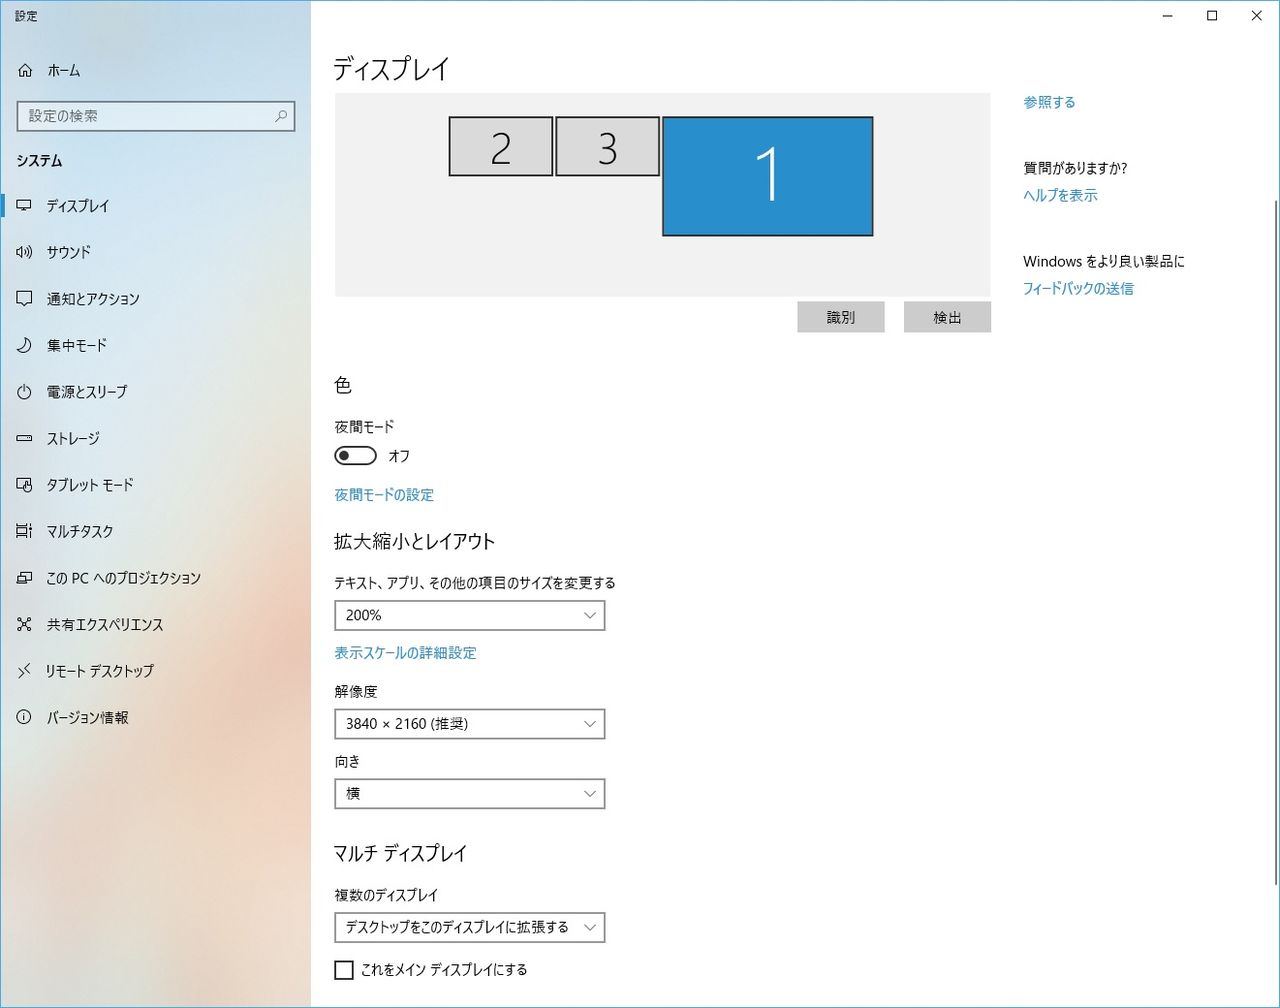1280x1008 pixels.
Task: Open 共有エクスペリエンス settings
Action: (x=156, y=624)
